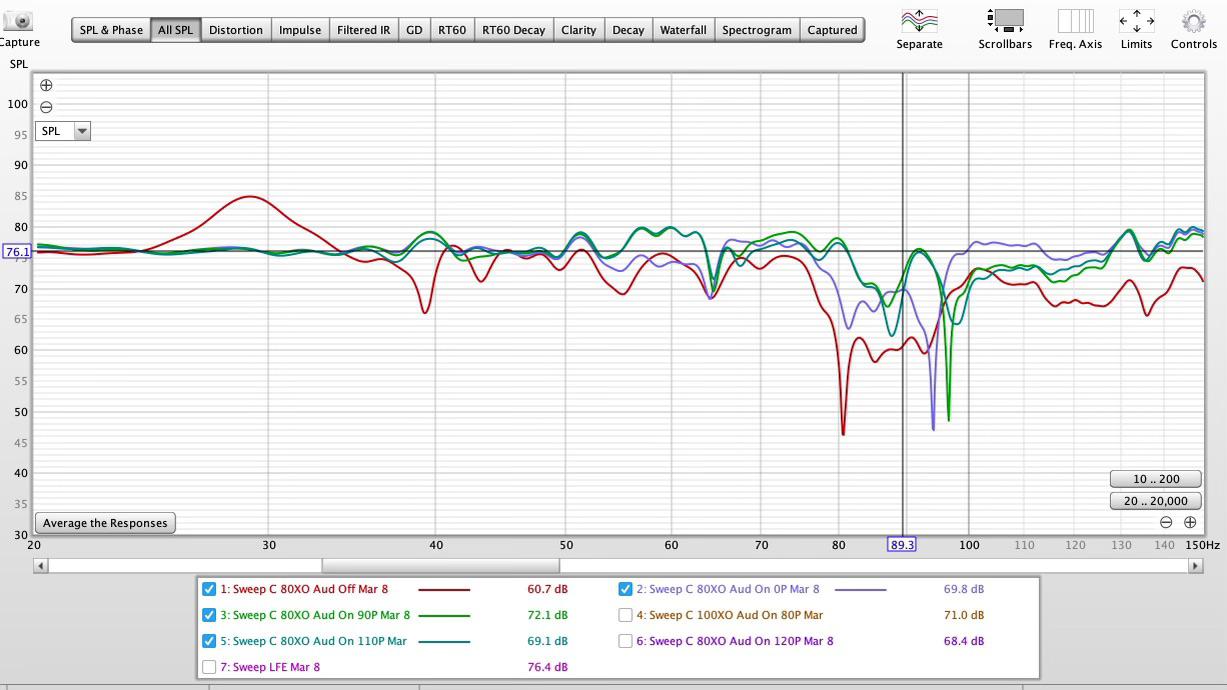Viewport: 1227px width, 690px height.
Task: Enable trace 6 Sweep C 80XO Aud On 120P
Action: pos(625,641)
